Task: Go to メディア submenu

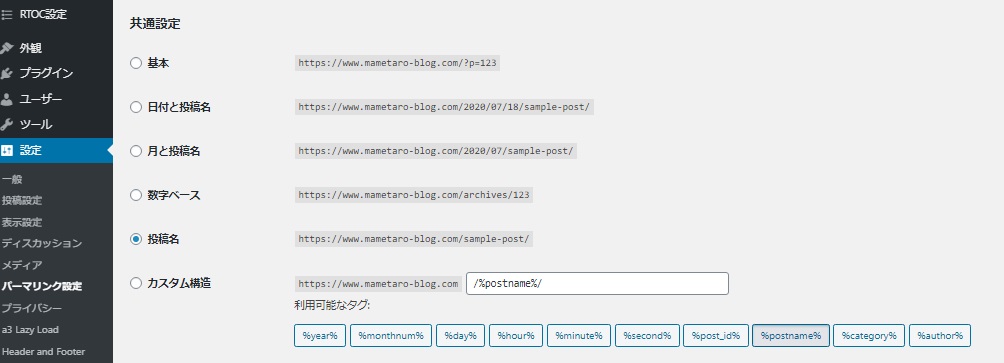Action: (22, 265)
